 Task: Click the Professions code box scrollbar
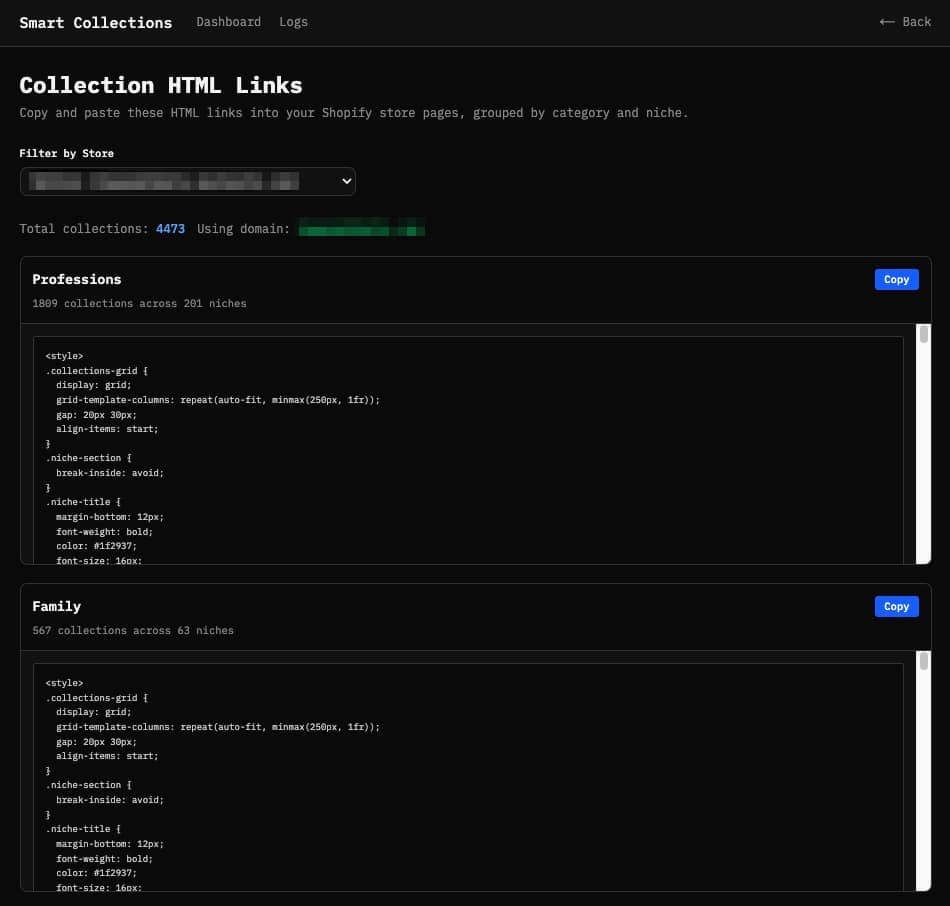pos(922,340)
